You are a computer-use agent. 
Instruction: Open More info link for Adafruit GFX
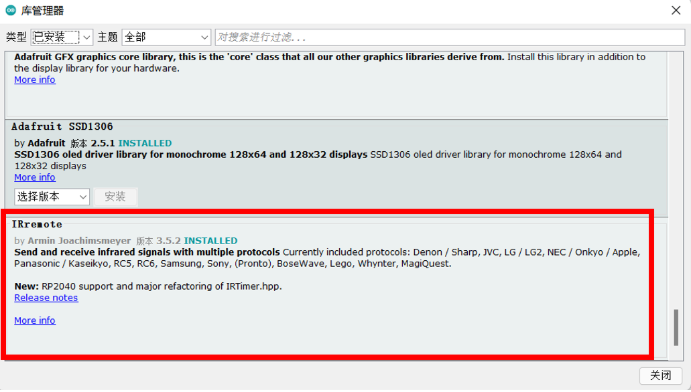(x=35, y=80)
